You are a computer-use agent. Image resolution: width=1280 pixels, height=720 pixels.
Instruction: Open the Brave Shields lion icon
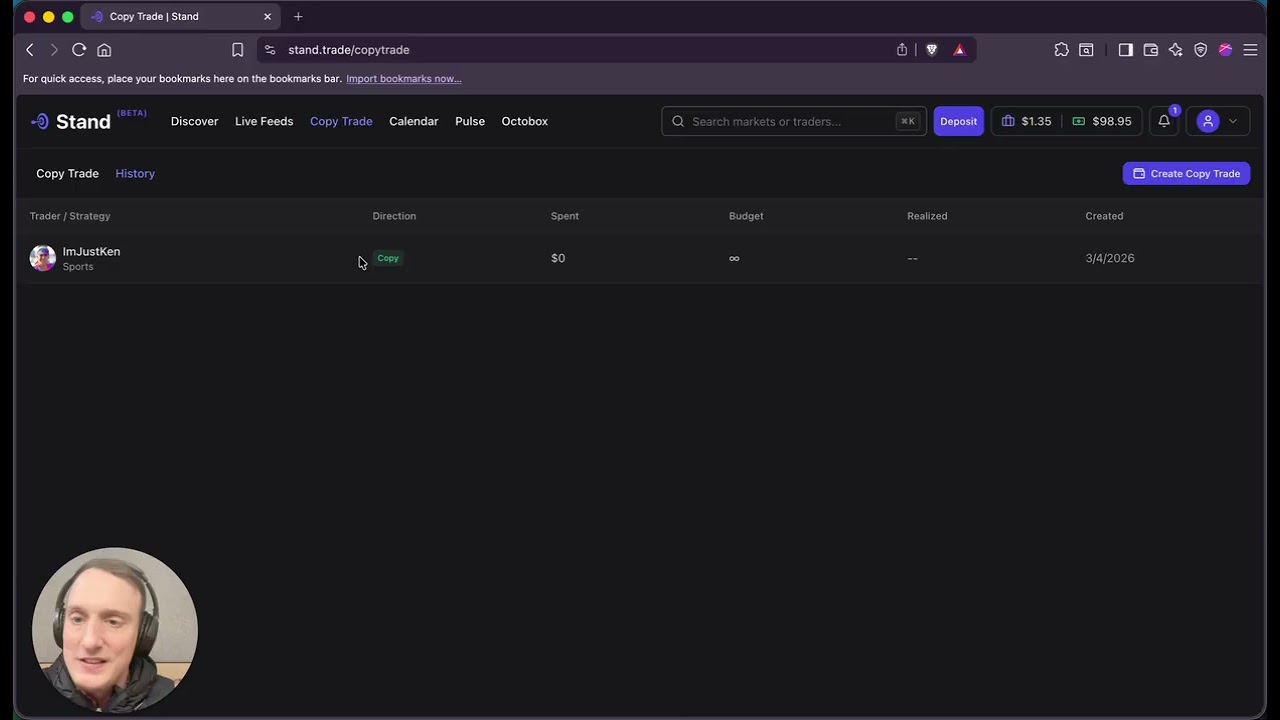(931, 50)
